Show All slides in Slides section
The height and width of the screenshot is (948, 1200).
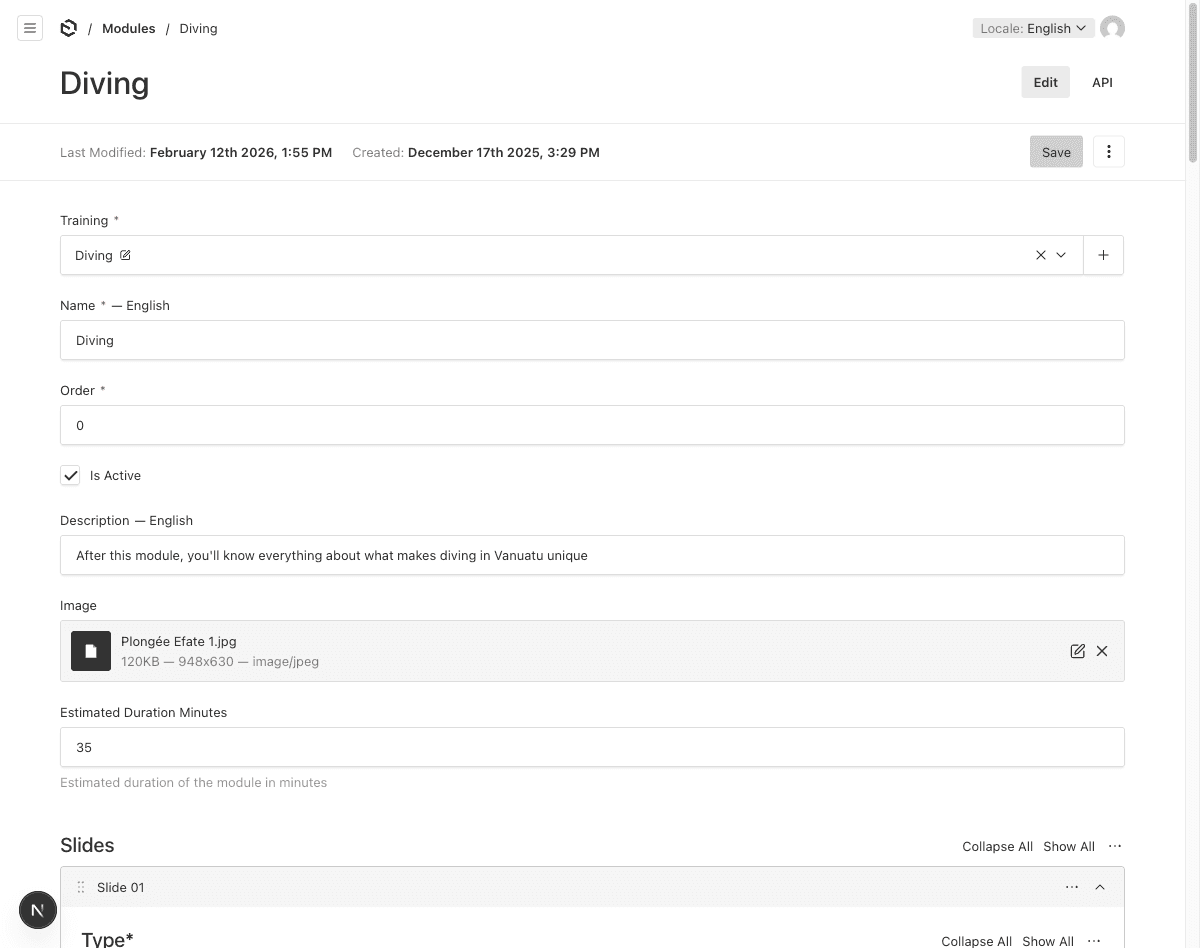tap(1068, 846)
